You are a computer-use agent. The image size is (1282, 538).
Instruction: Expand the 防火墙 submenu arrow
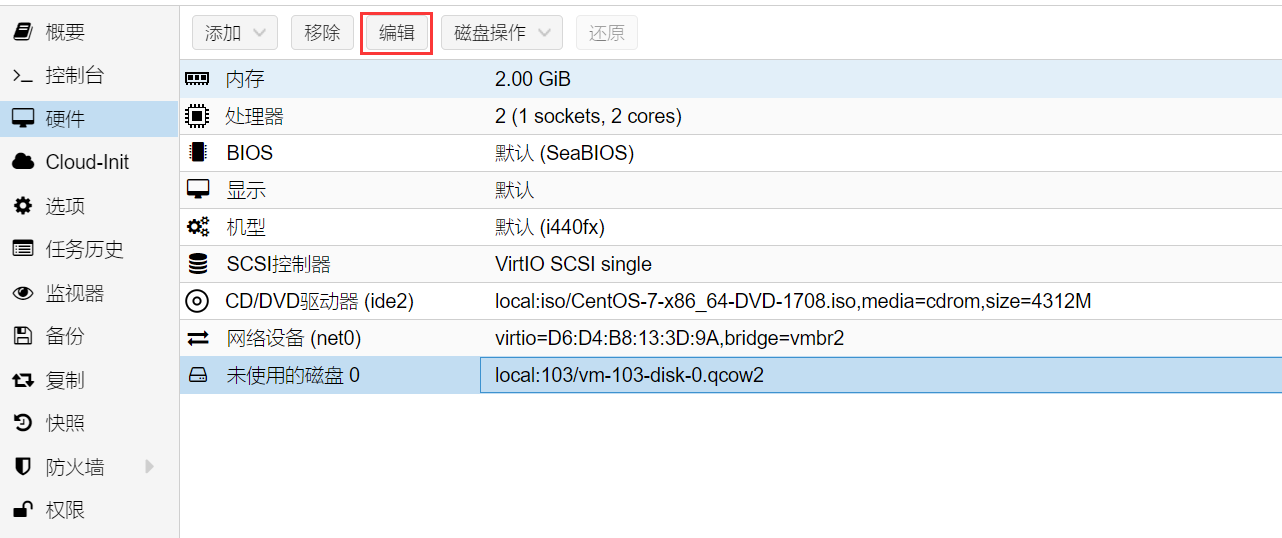tap(150, 466)
